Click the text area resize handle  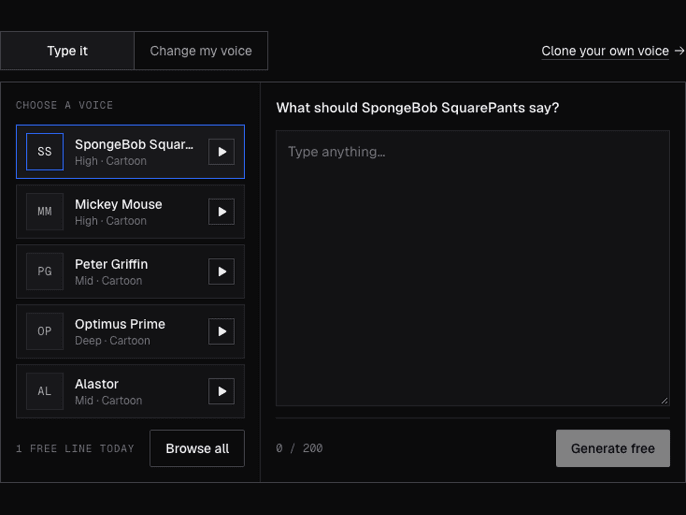pyautogui.click(x=665, y=401)
